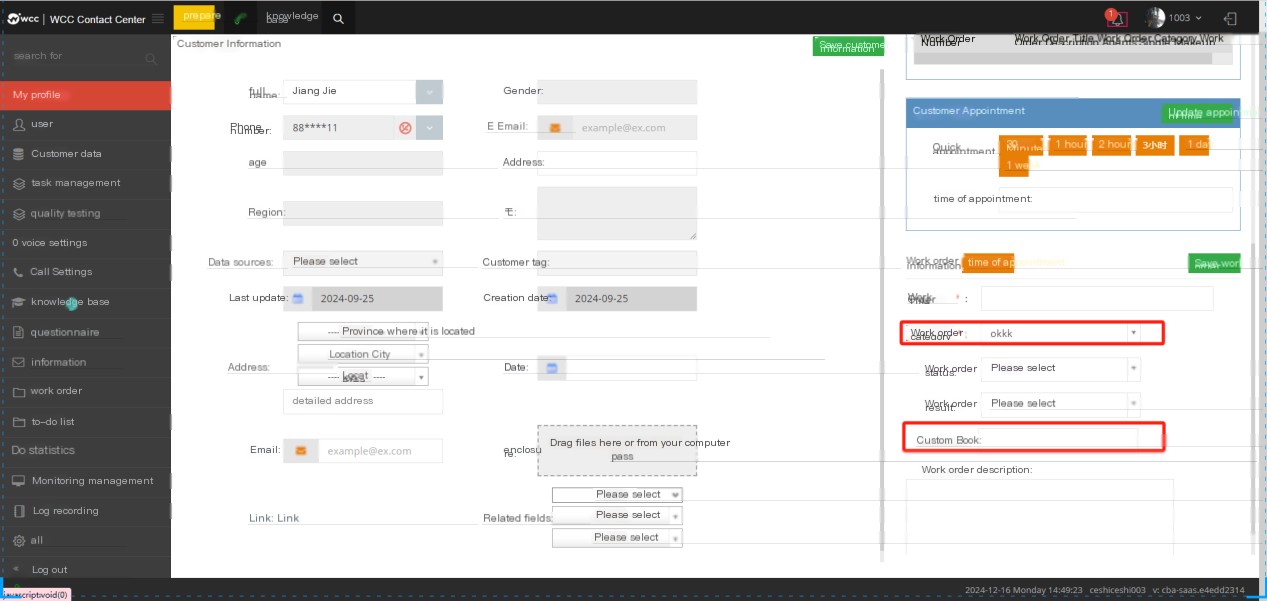
Task: Click the Save customer information button
Action: point(849,46)
